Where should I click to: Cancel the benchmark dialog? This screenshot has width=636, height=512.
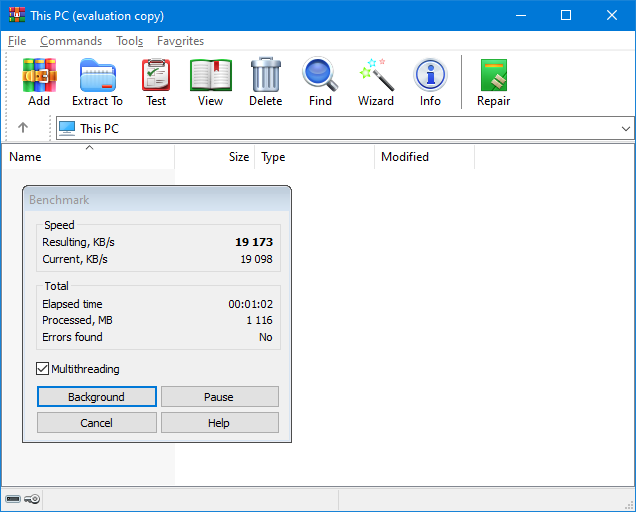(97, 423)
